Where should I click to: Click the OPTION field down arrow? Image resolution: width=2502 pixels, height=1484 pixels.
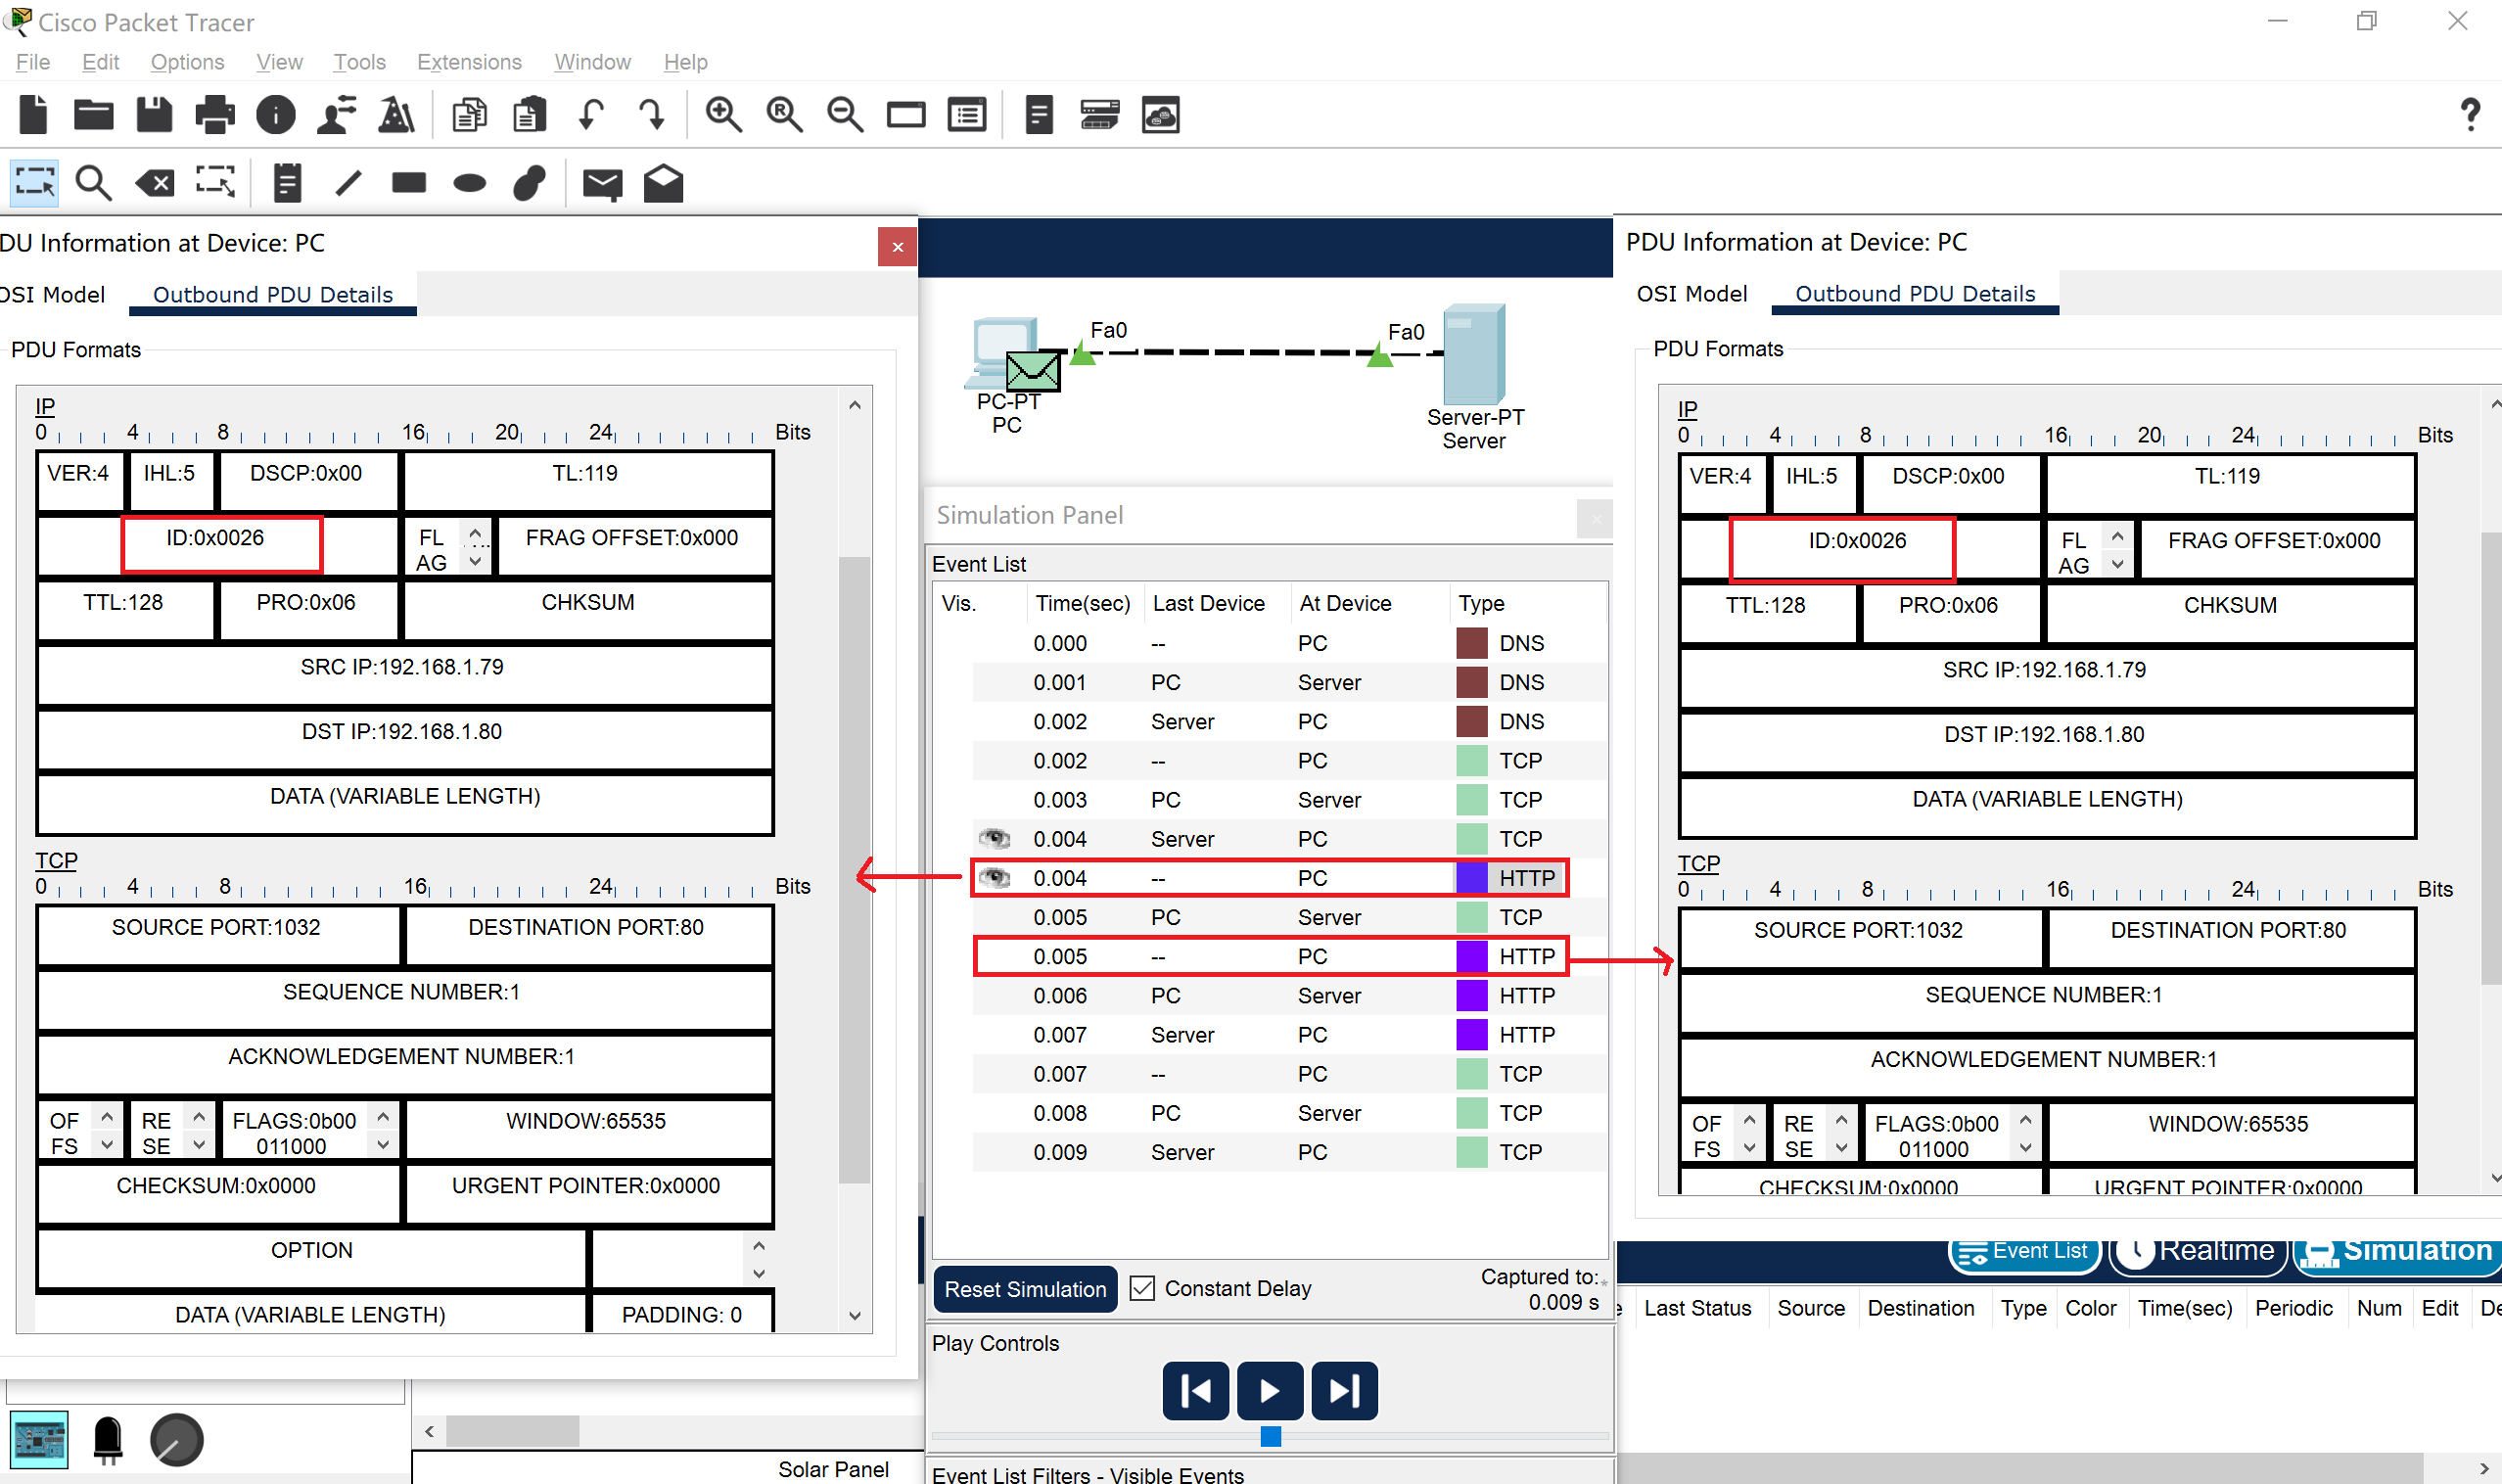coord(759,1274)
